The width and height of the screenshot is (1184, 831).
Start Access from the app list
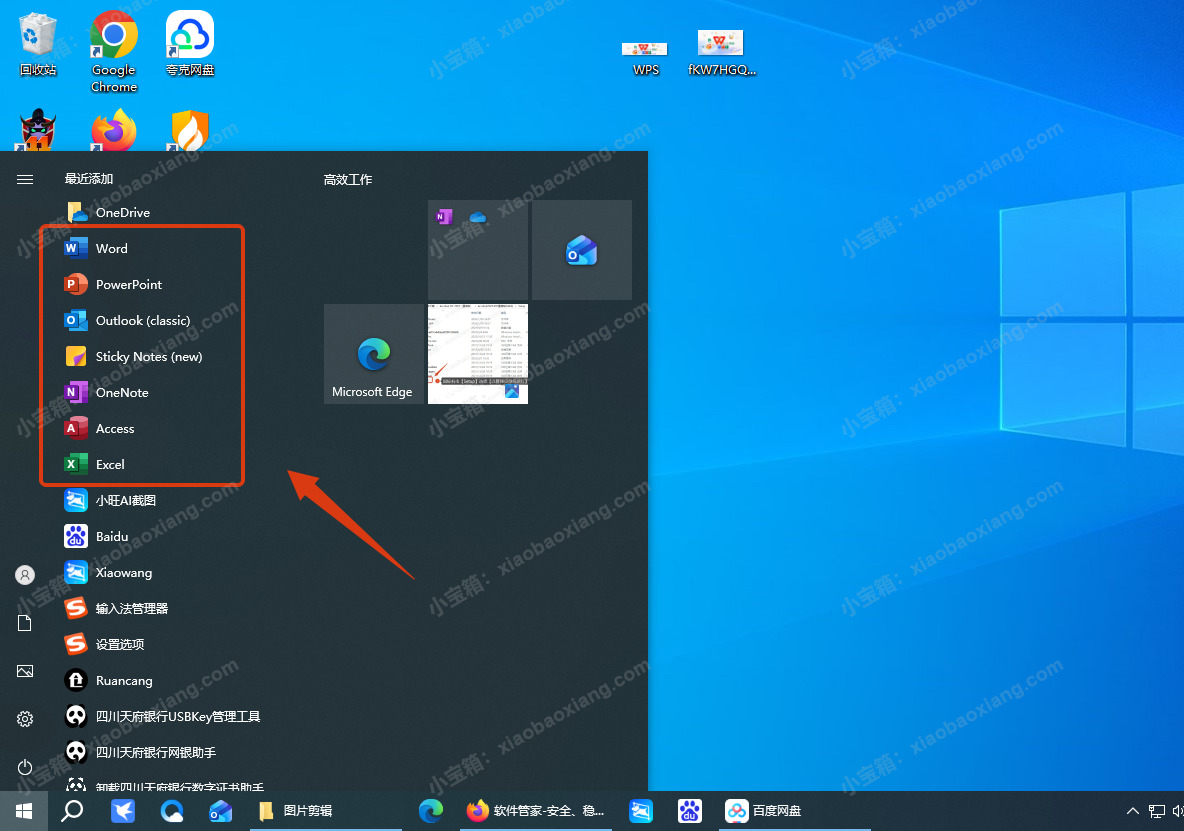114,428
